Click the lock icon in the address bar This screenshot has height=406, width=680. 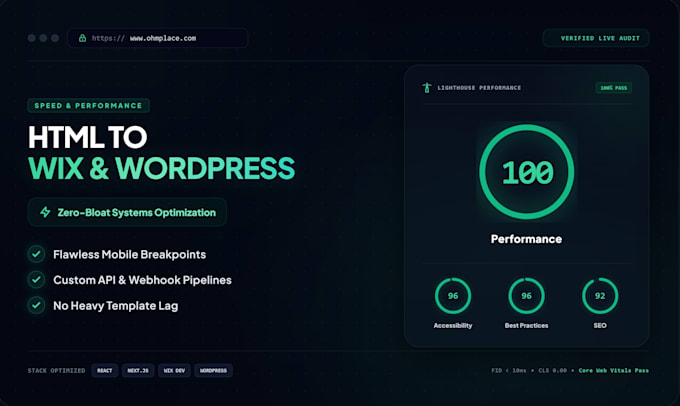click(x=82, y=38)
